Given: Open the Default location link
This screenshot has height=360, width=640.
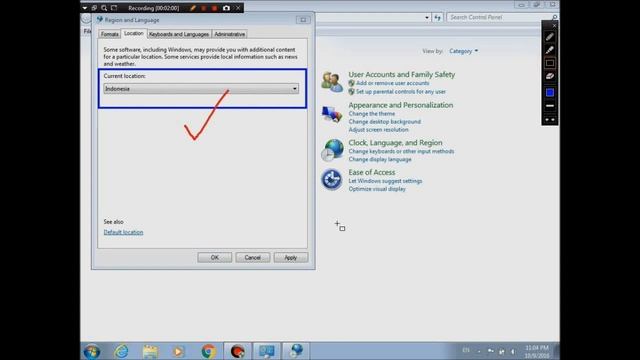Looking at the screenshot, I should coord(123,232).
